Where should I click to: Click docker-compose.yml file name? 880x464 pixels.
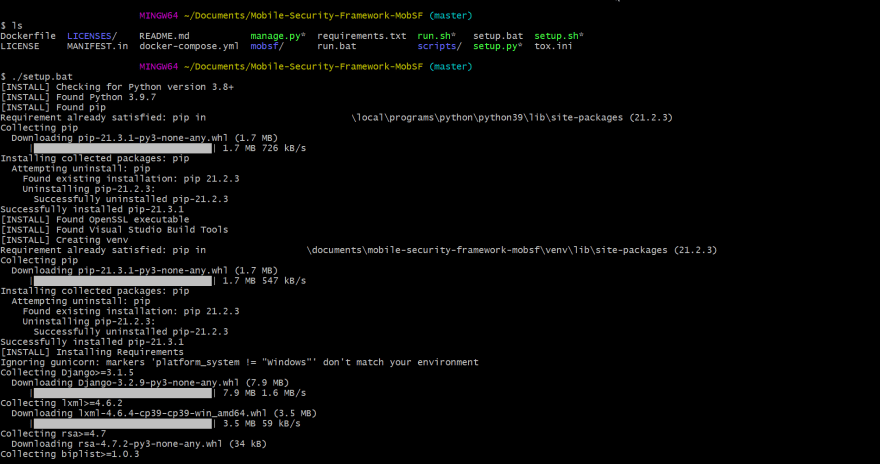coord(189,46)
